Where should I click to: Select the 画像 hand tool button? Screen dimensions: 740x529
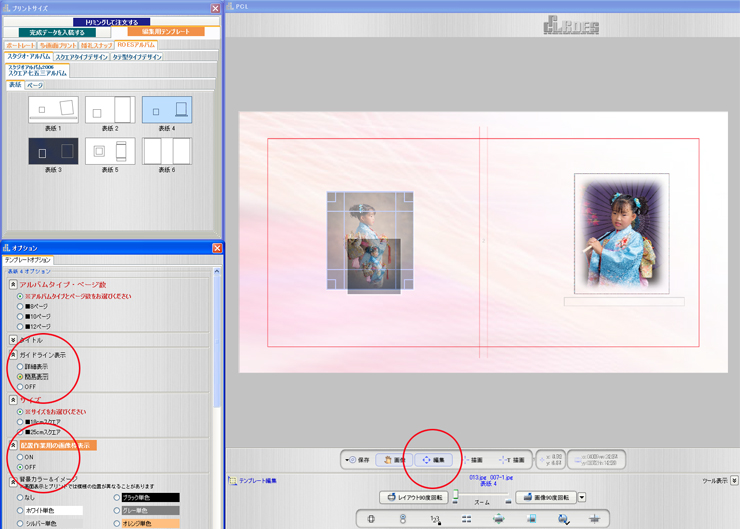pos(395,460)
